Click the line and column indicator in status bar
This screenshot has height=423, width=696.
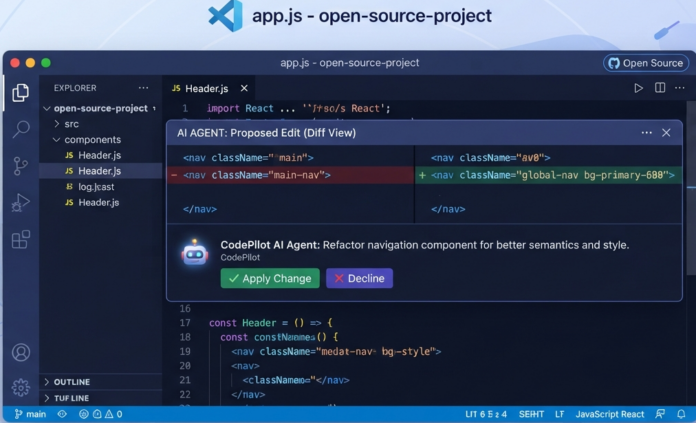tap(486, 414)
